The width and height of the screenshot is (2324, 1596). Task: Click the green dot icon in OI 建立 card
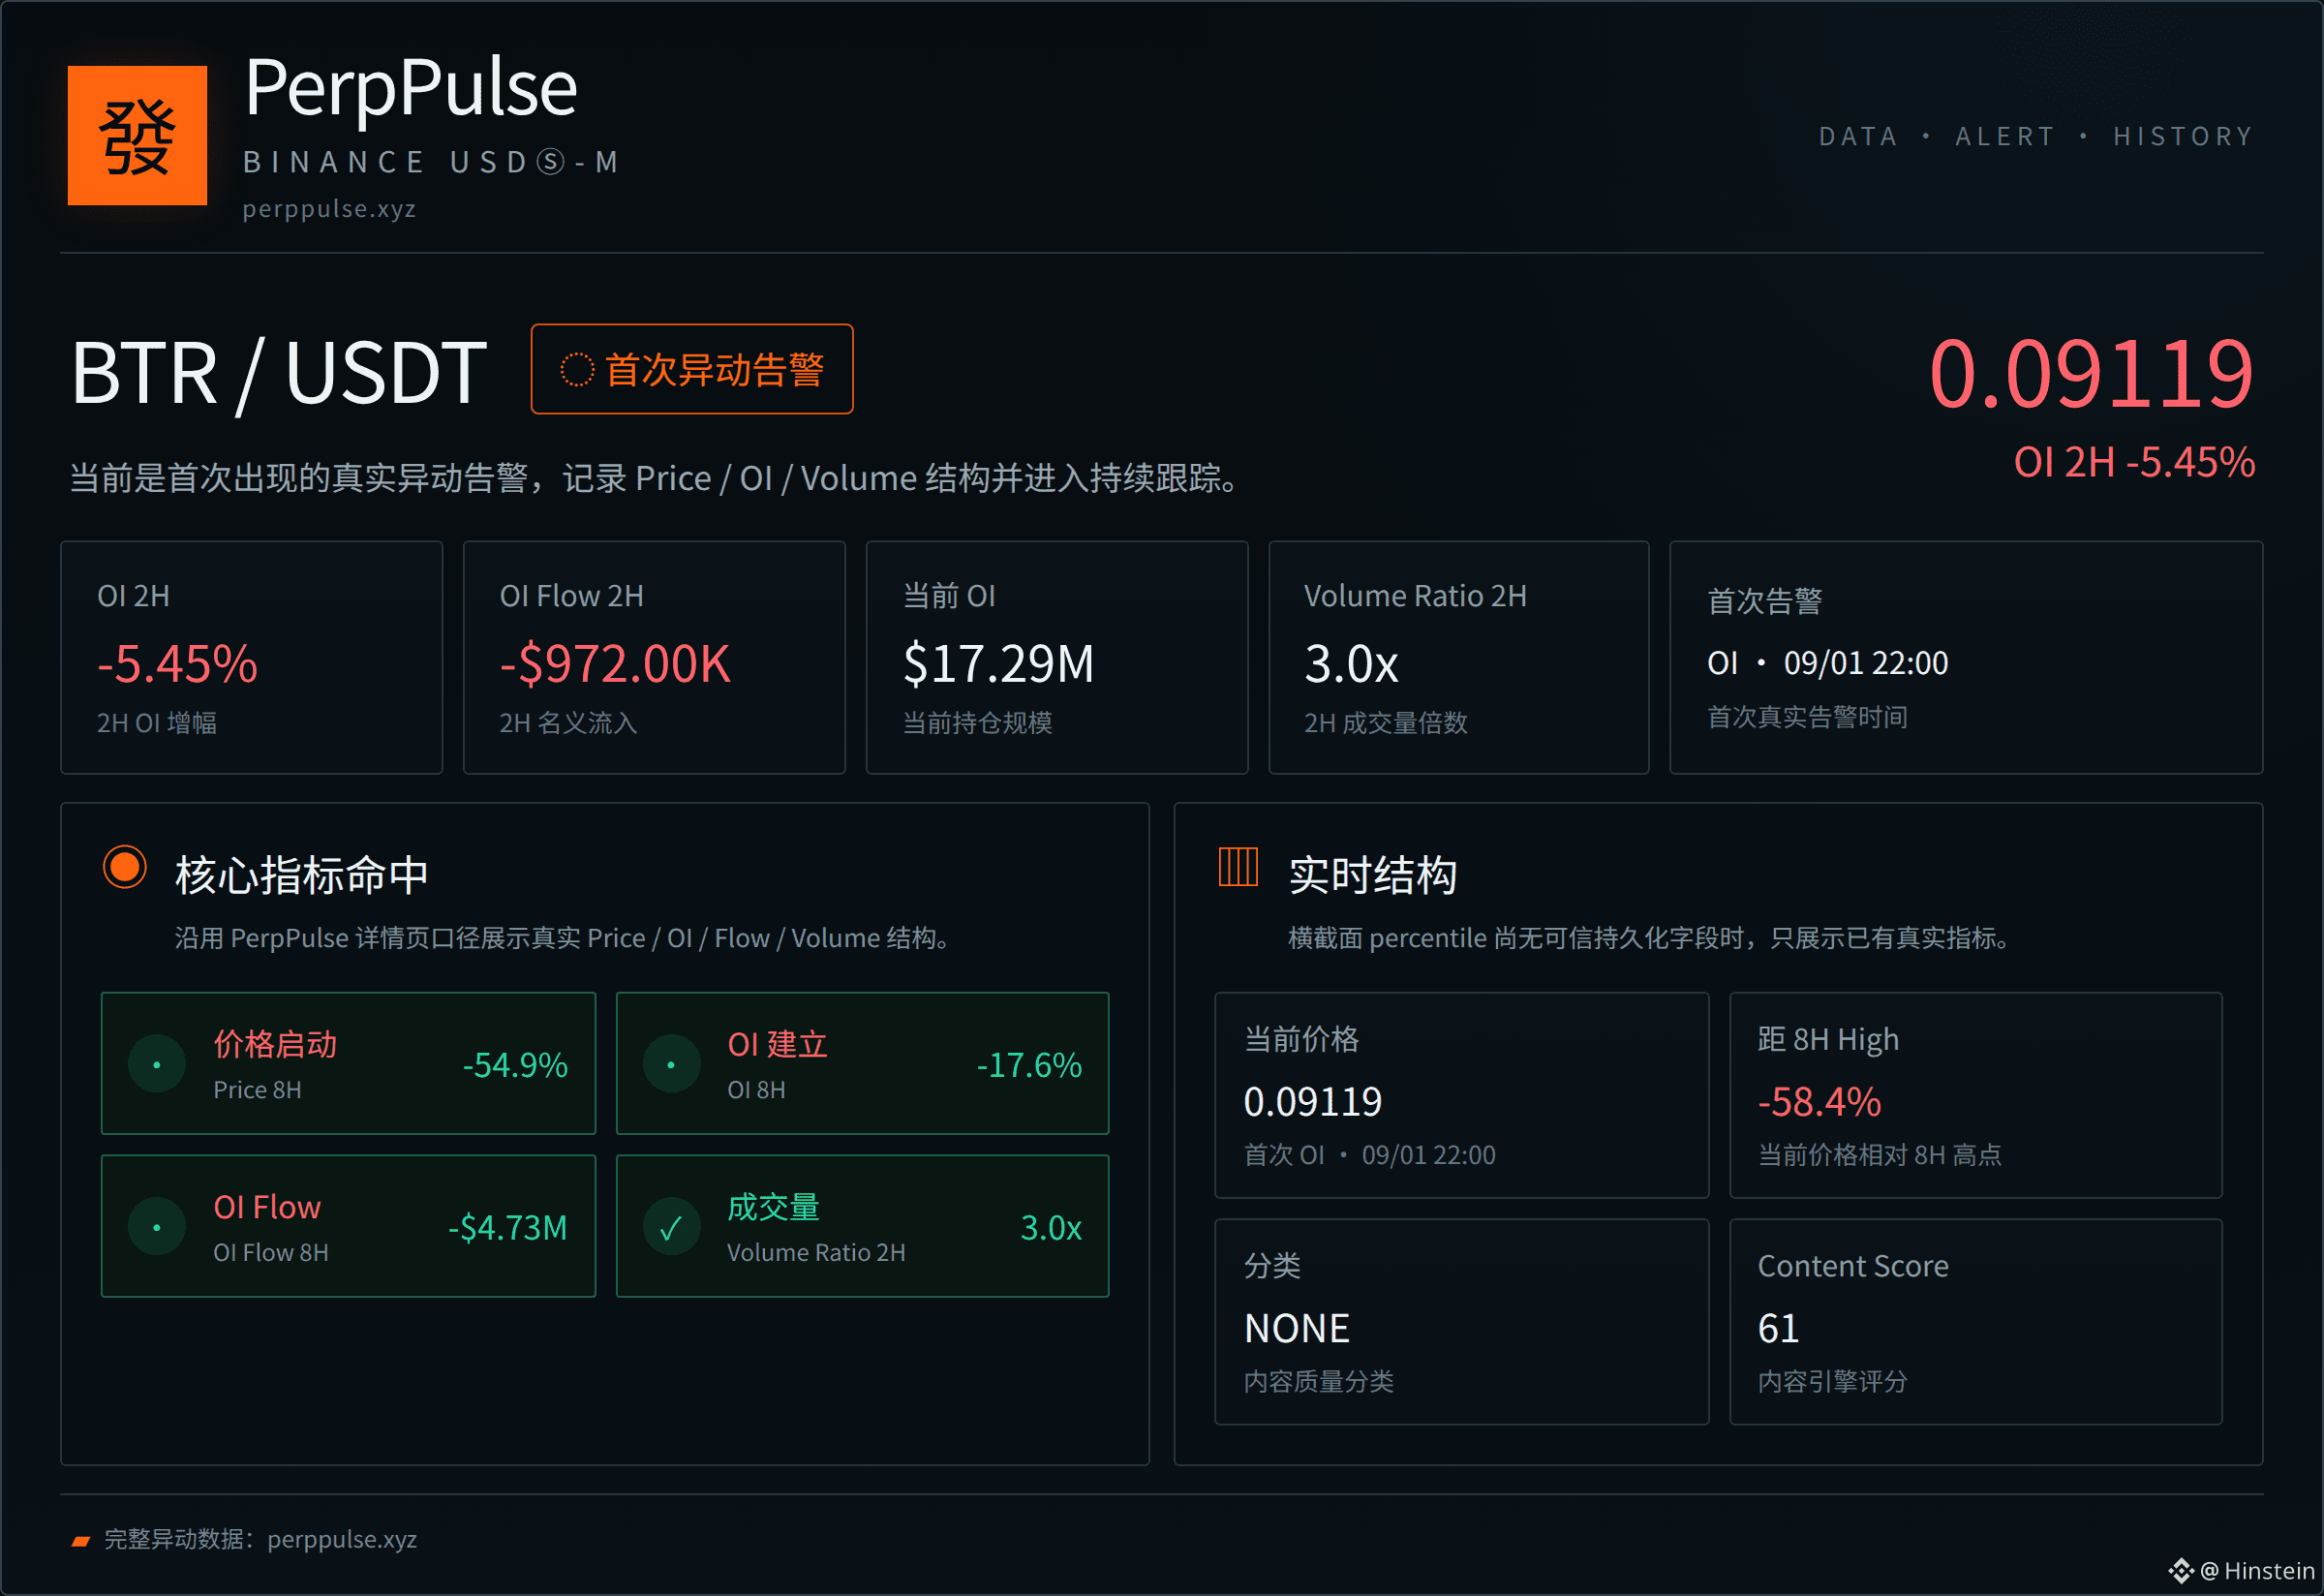(671, 1064)
